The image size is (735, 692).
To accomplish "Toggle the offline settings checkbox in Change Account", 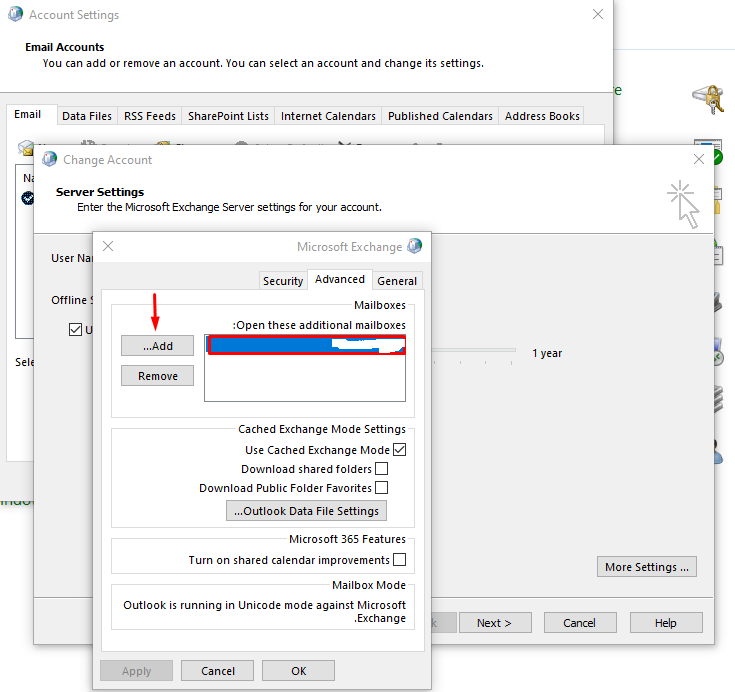I will tap(75, 330).
